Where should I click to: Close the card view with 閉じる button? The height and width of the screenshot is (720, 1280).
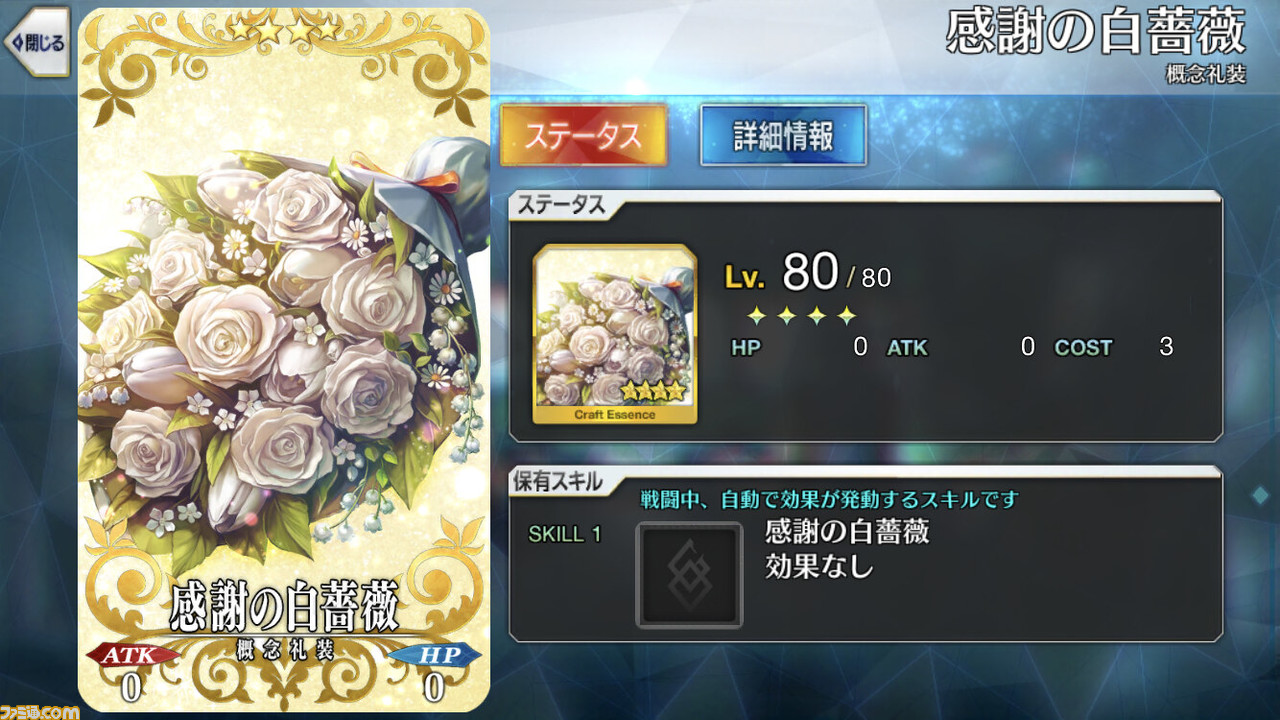(x=36, y=42)
